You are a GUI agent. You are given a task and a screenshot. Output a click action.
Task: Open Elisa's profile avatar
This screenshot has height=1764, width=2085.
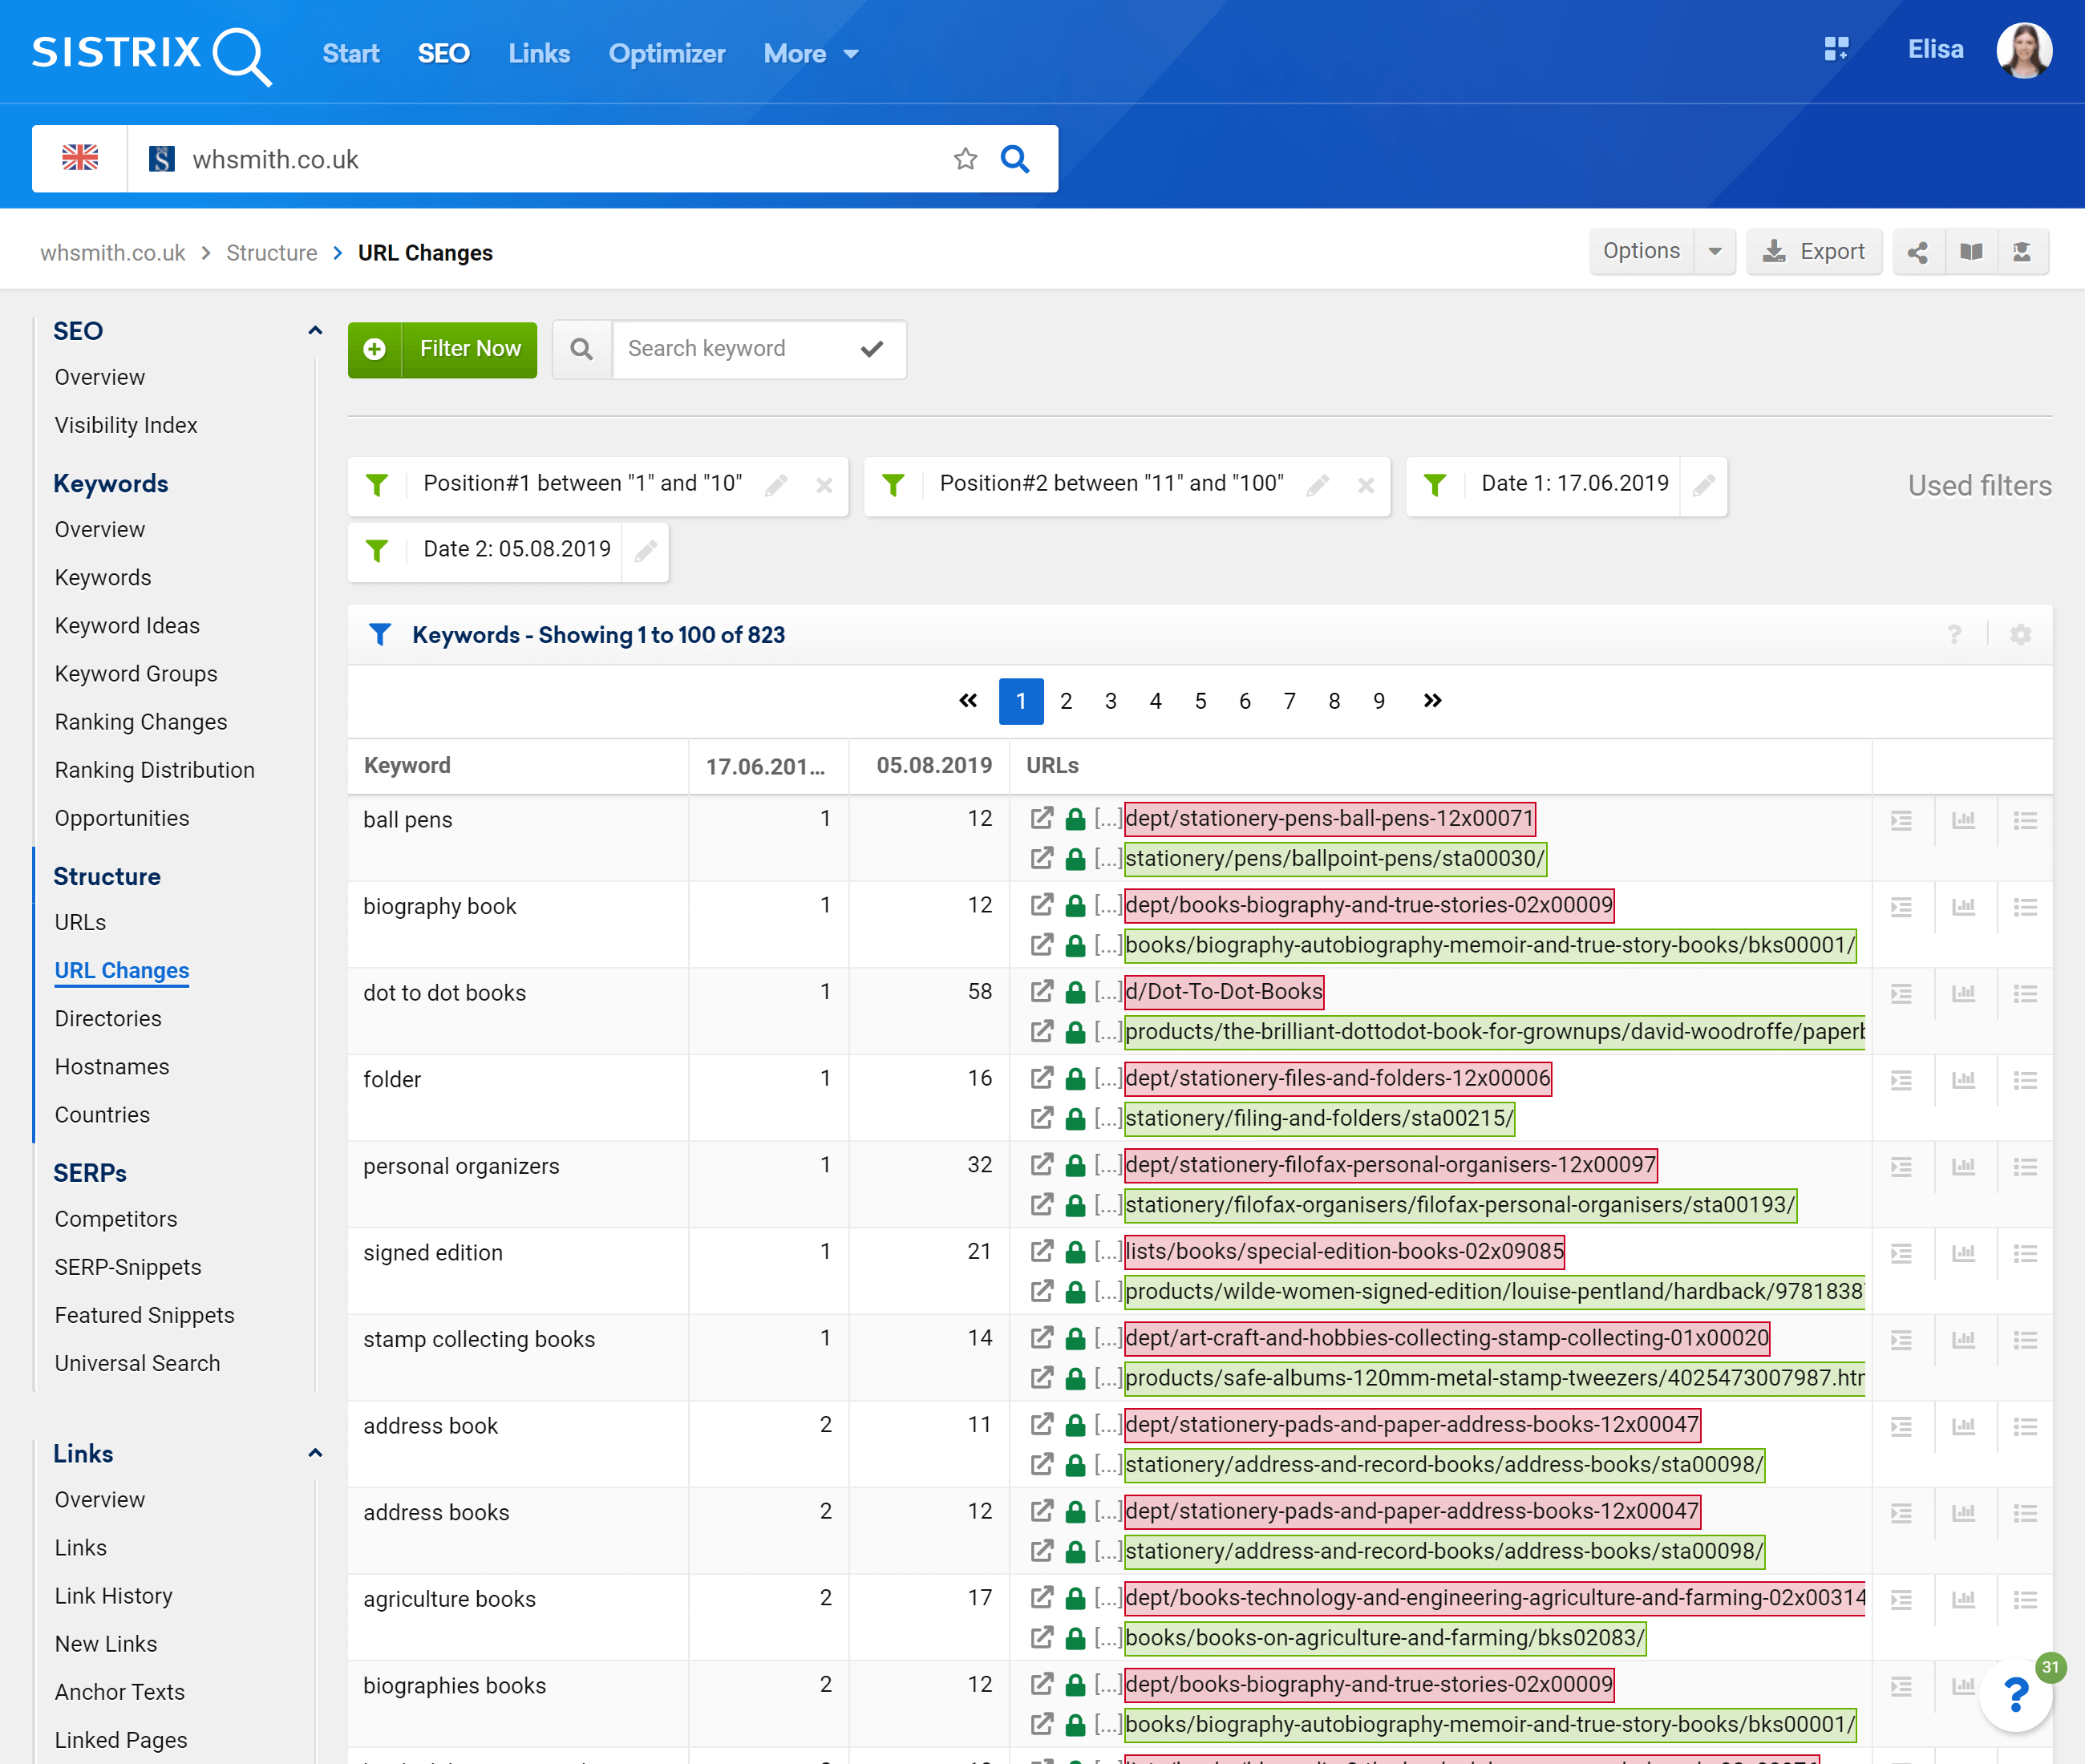tap(2024, 50)
